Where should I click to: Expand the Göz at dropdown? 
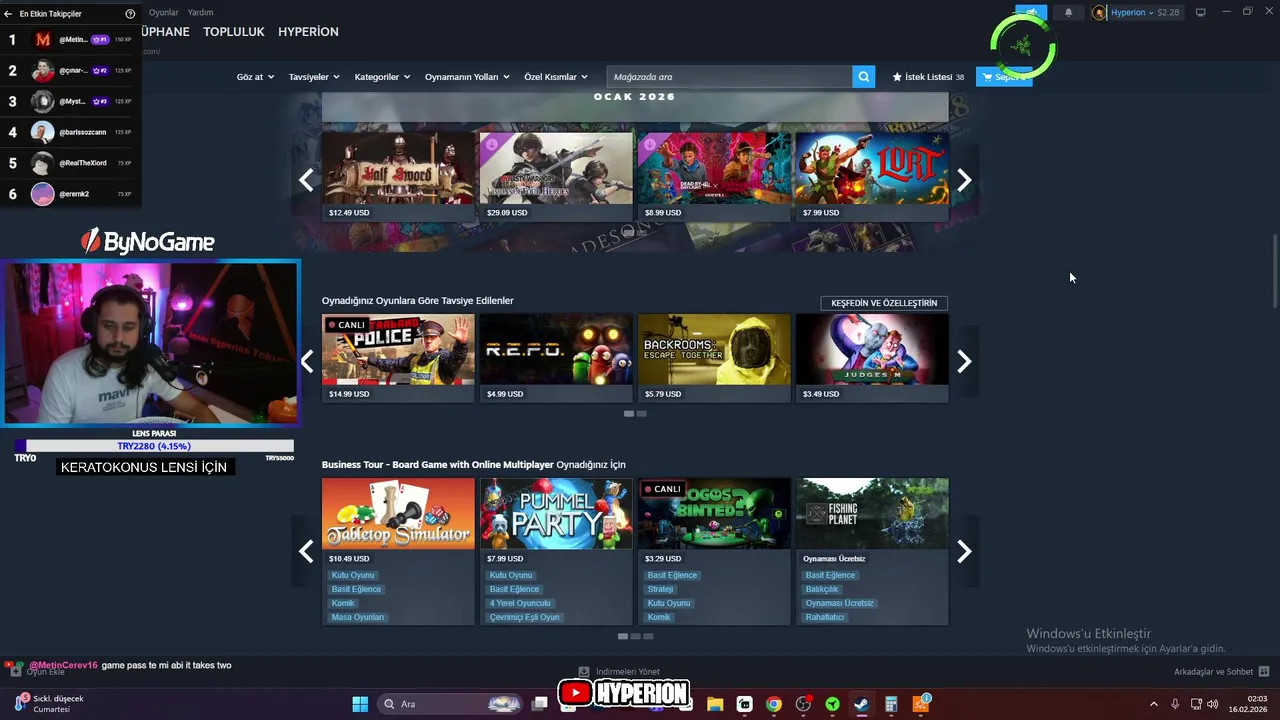pos(255,77)
